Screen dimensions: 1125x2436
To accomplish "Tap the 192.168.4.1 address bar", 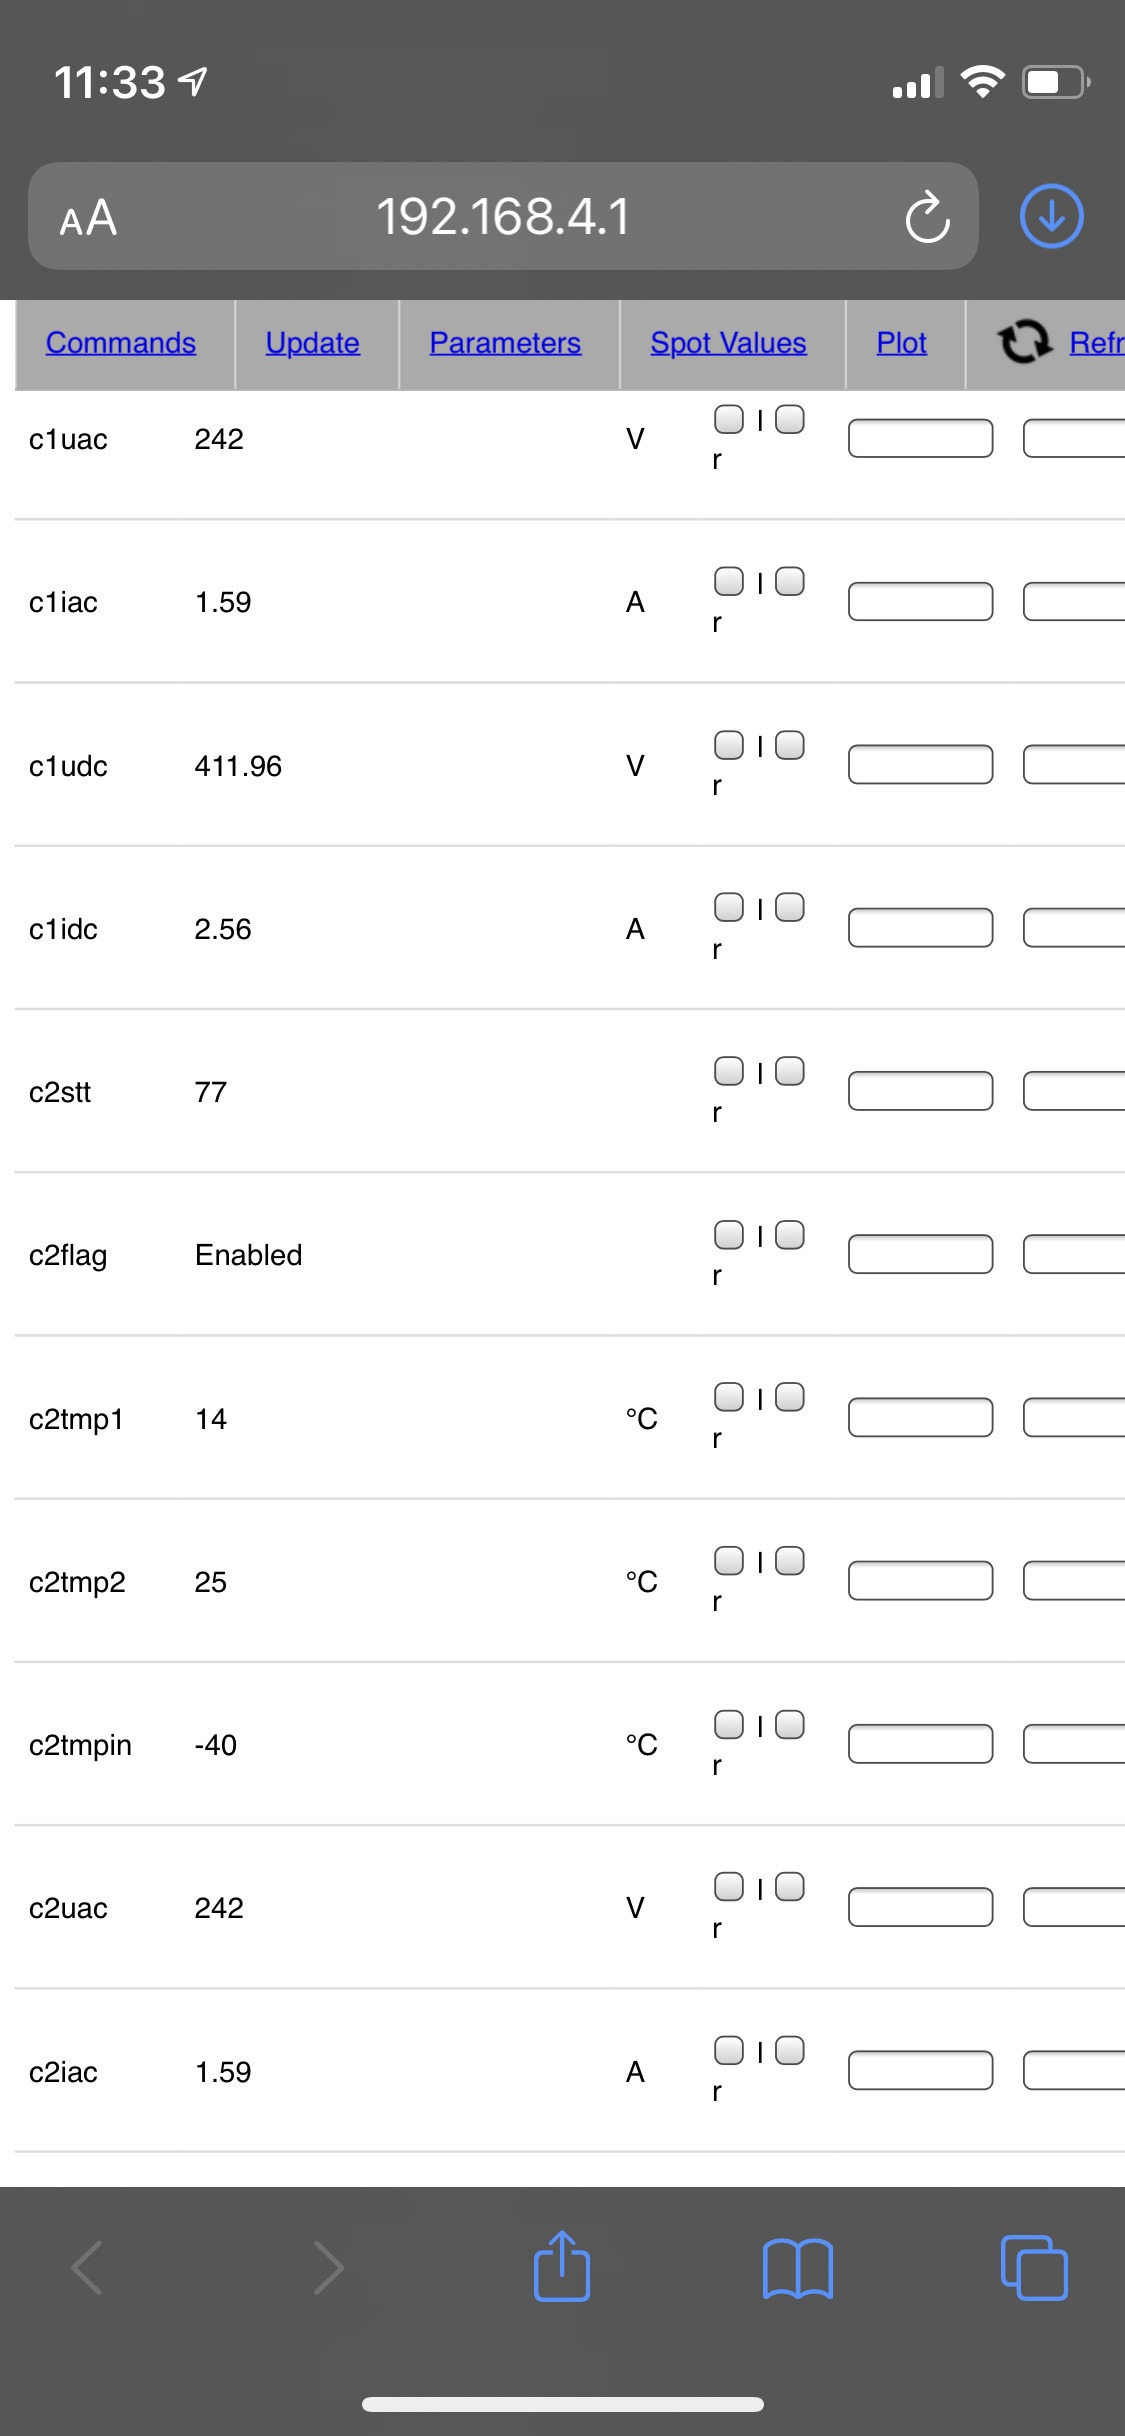I will 503,217.
